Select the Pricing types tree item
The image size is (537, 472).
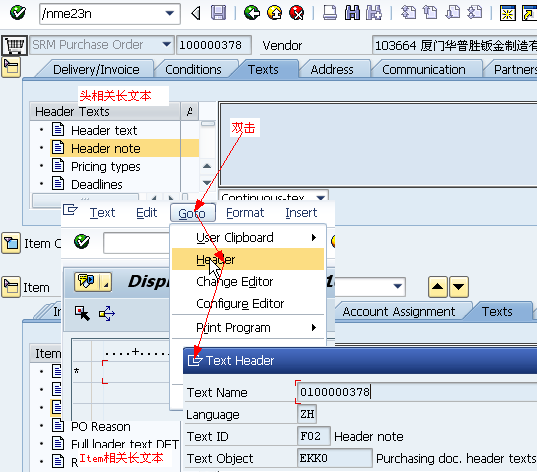pos(105,166)
